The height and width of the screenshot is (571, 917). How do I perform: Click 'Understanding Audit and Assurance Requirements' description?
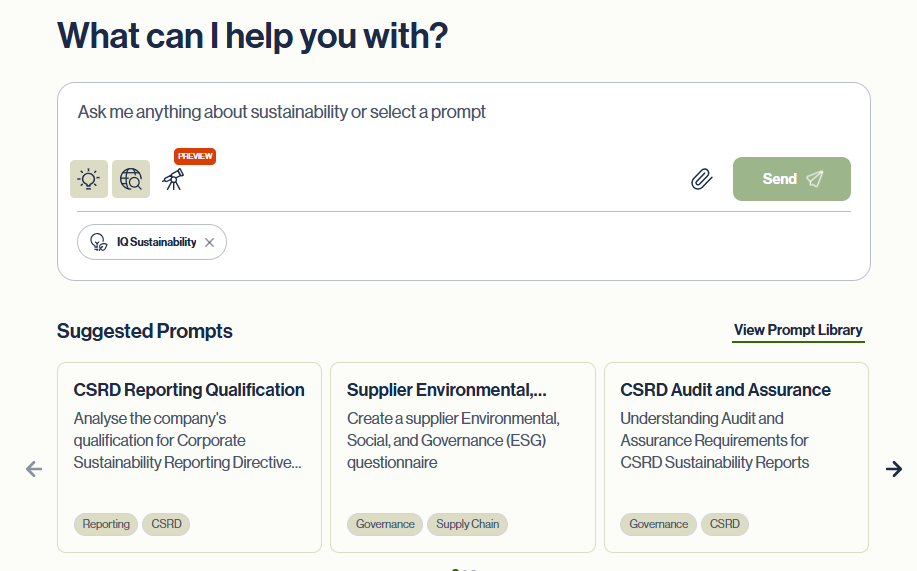point(715,441)
